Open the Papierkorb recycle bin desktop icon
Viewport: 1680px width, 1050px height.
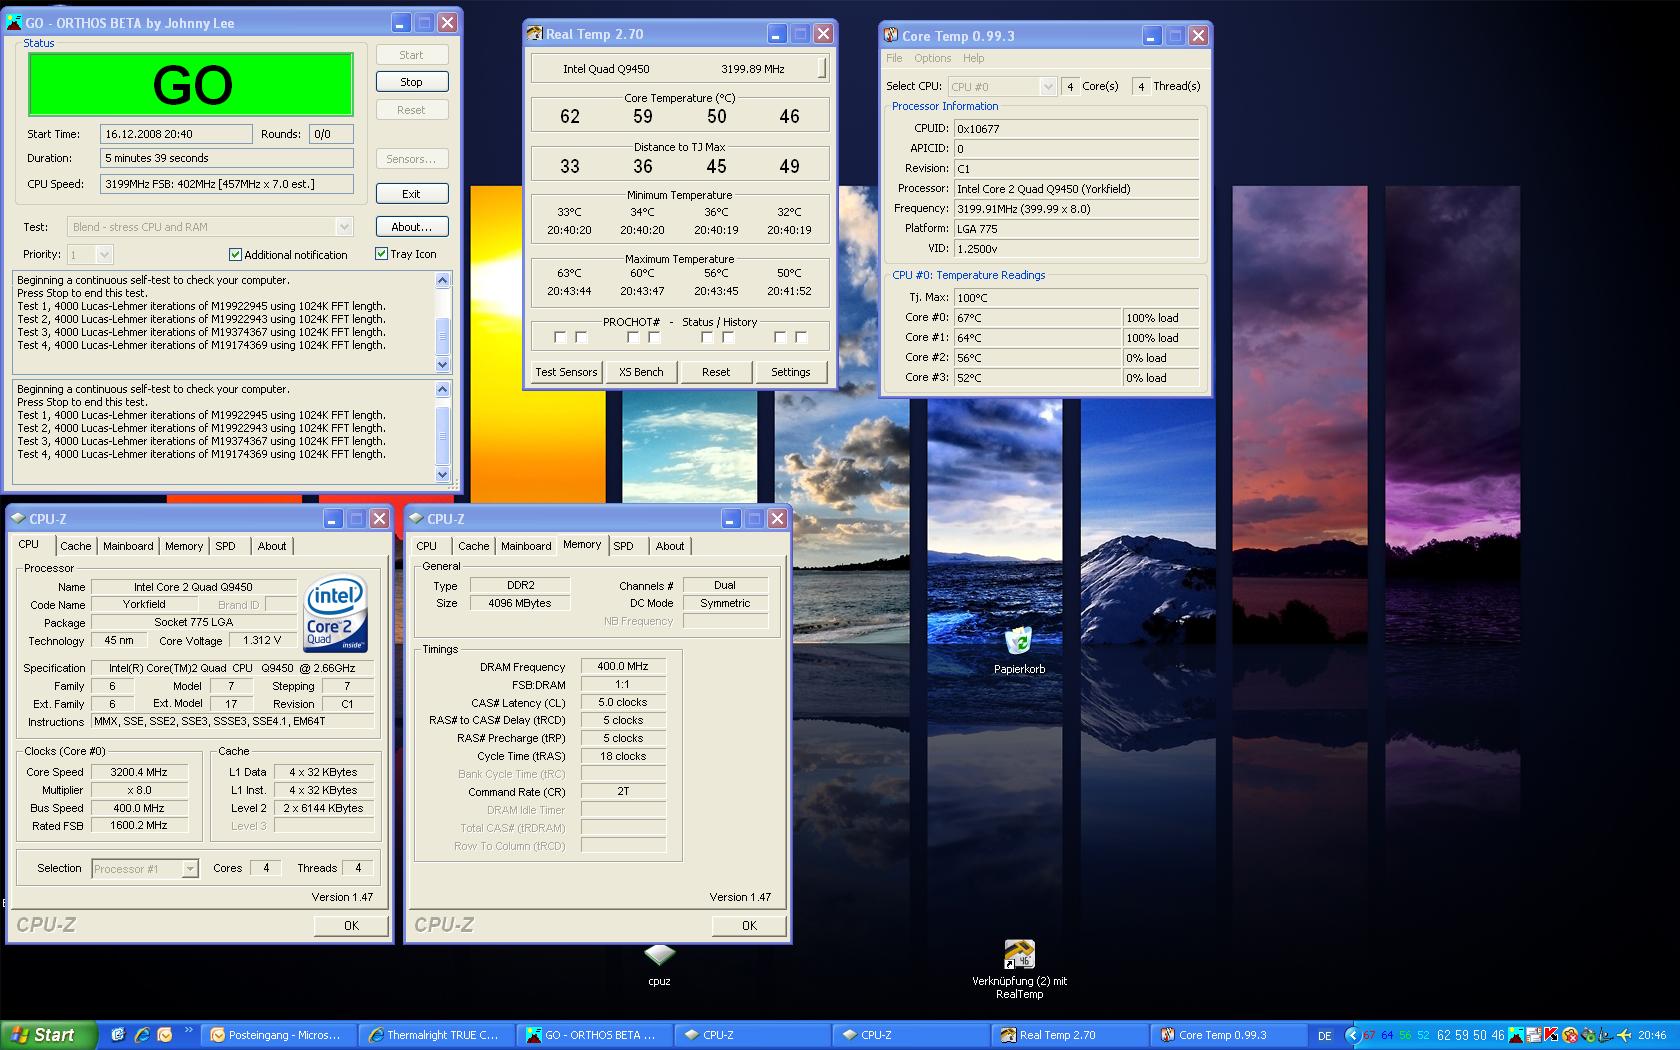(x=1018, y=642)
